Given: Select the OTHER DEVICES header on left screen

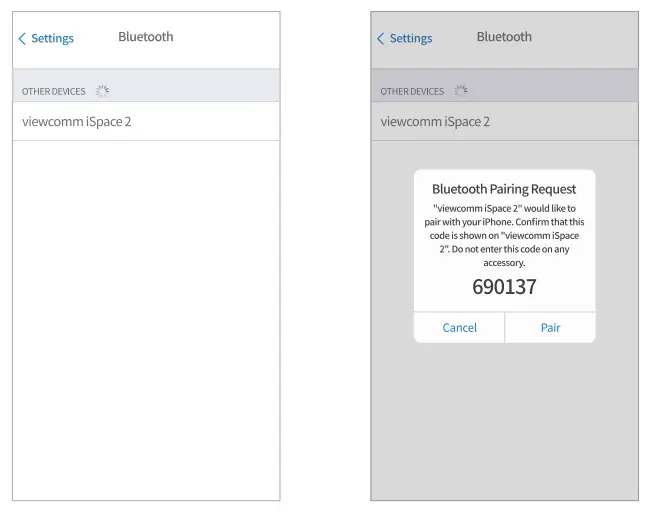Looking at the screenshot, I should pos(54,92).
